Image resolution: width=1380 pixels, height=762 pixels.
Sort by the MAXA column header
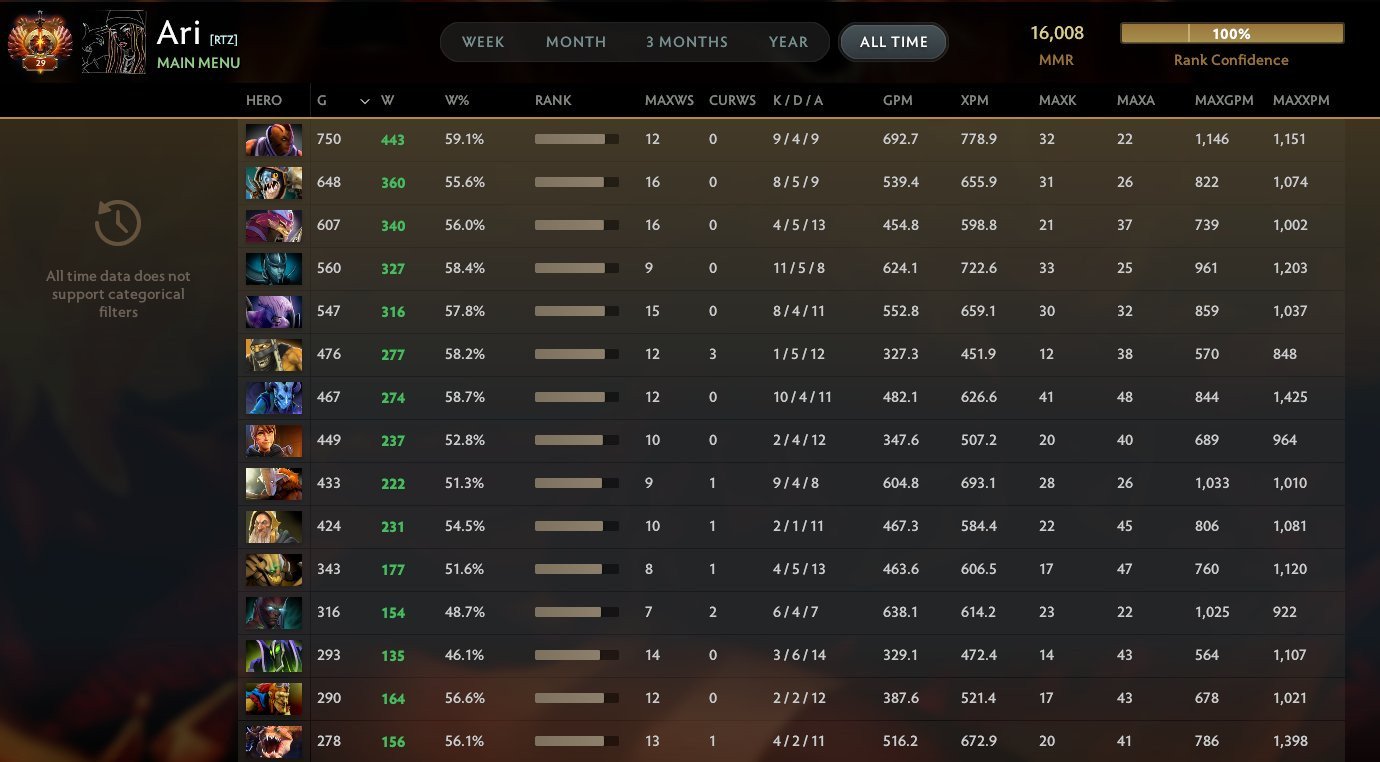pyautogui.click(x=1136, y=100)
